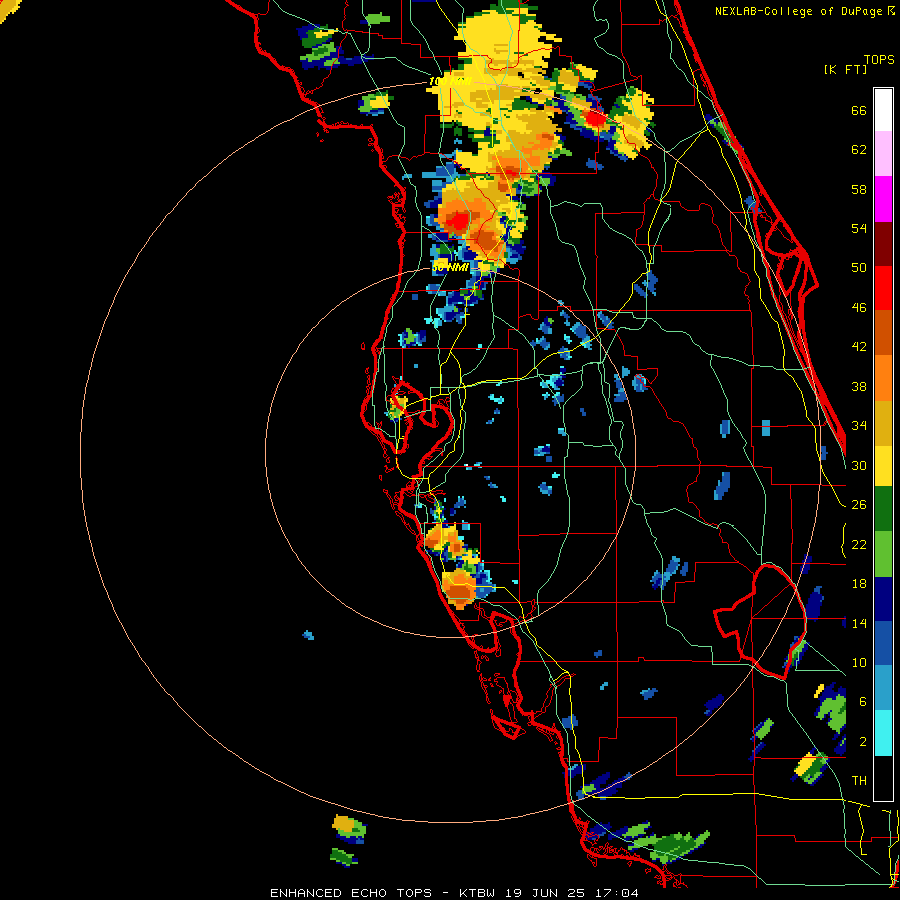Click the 14 legend value
This screenshot has width=900, height=900.
pos(859,624)
